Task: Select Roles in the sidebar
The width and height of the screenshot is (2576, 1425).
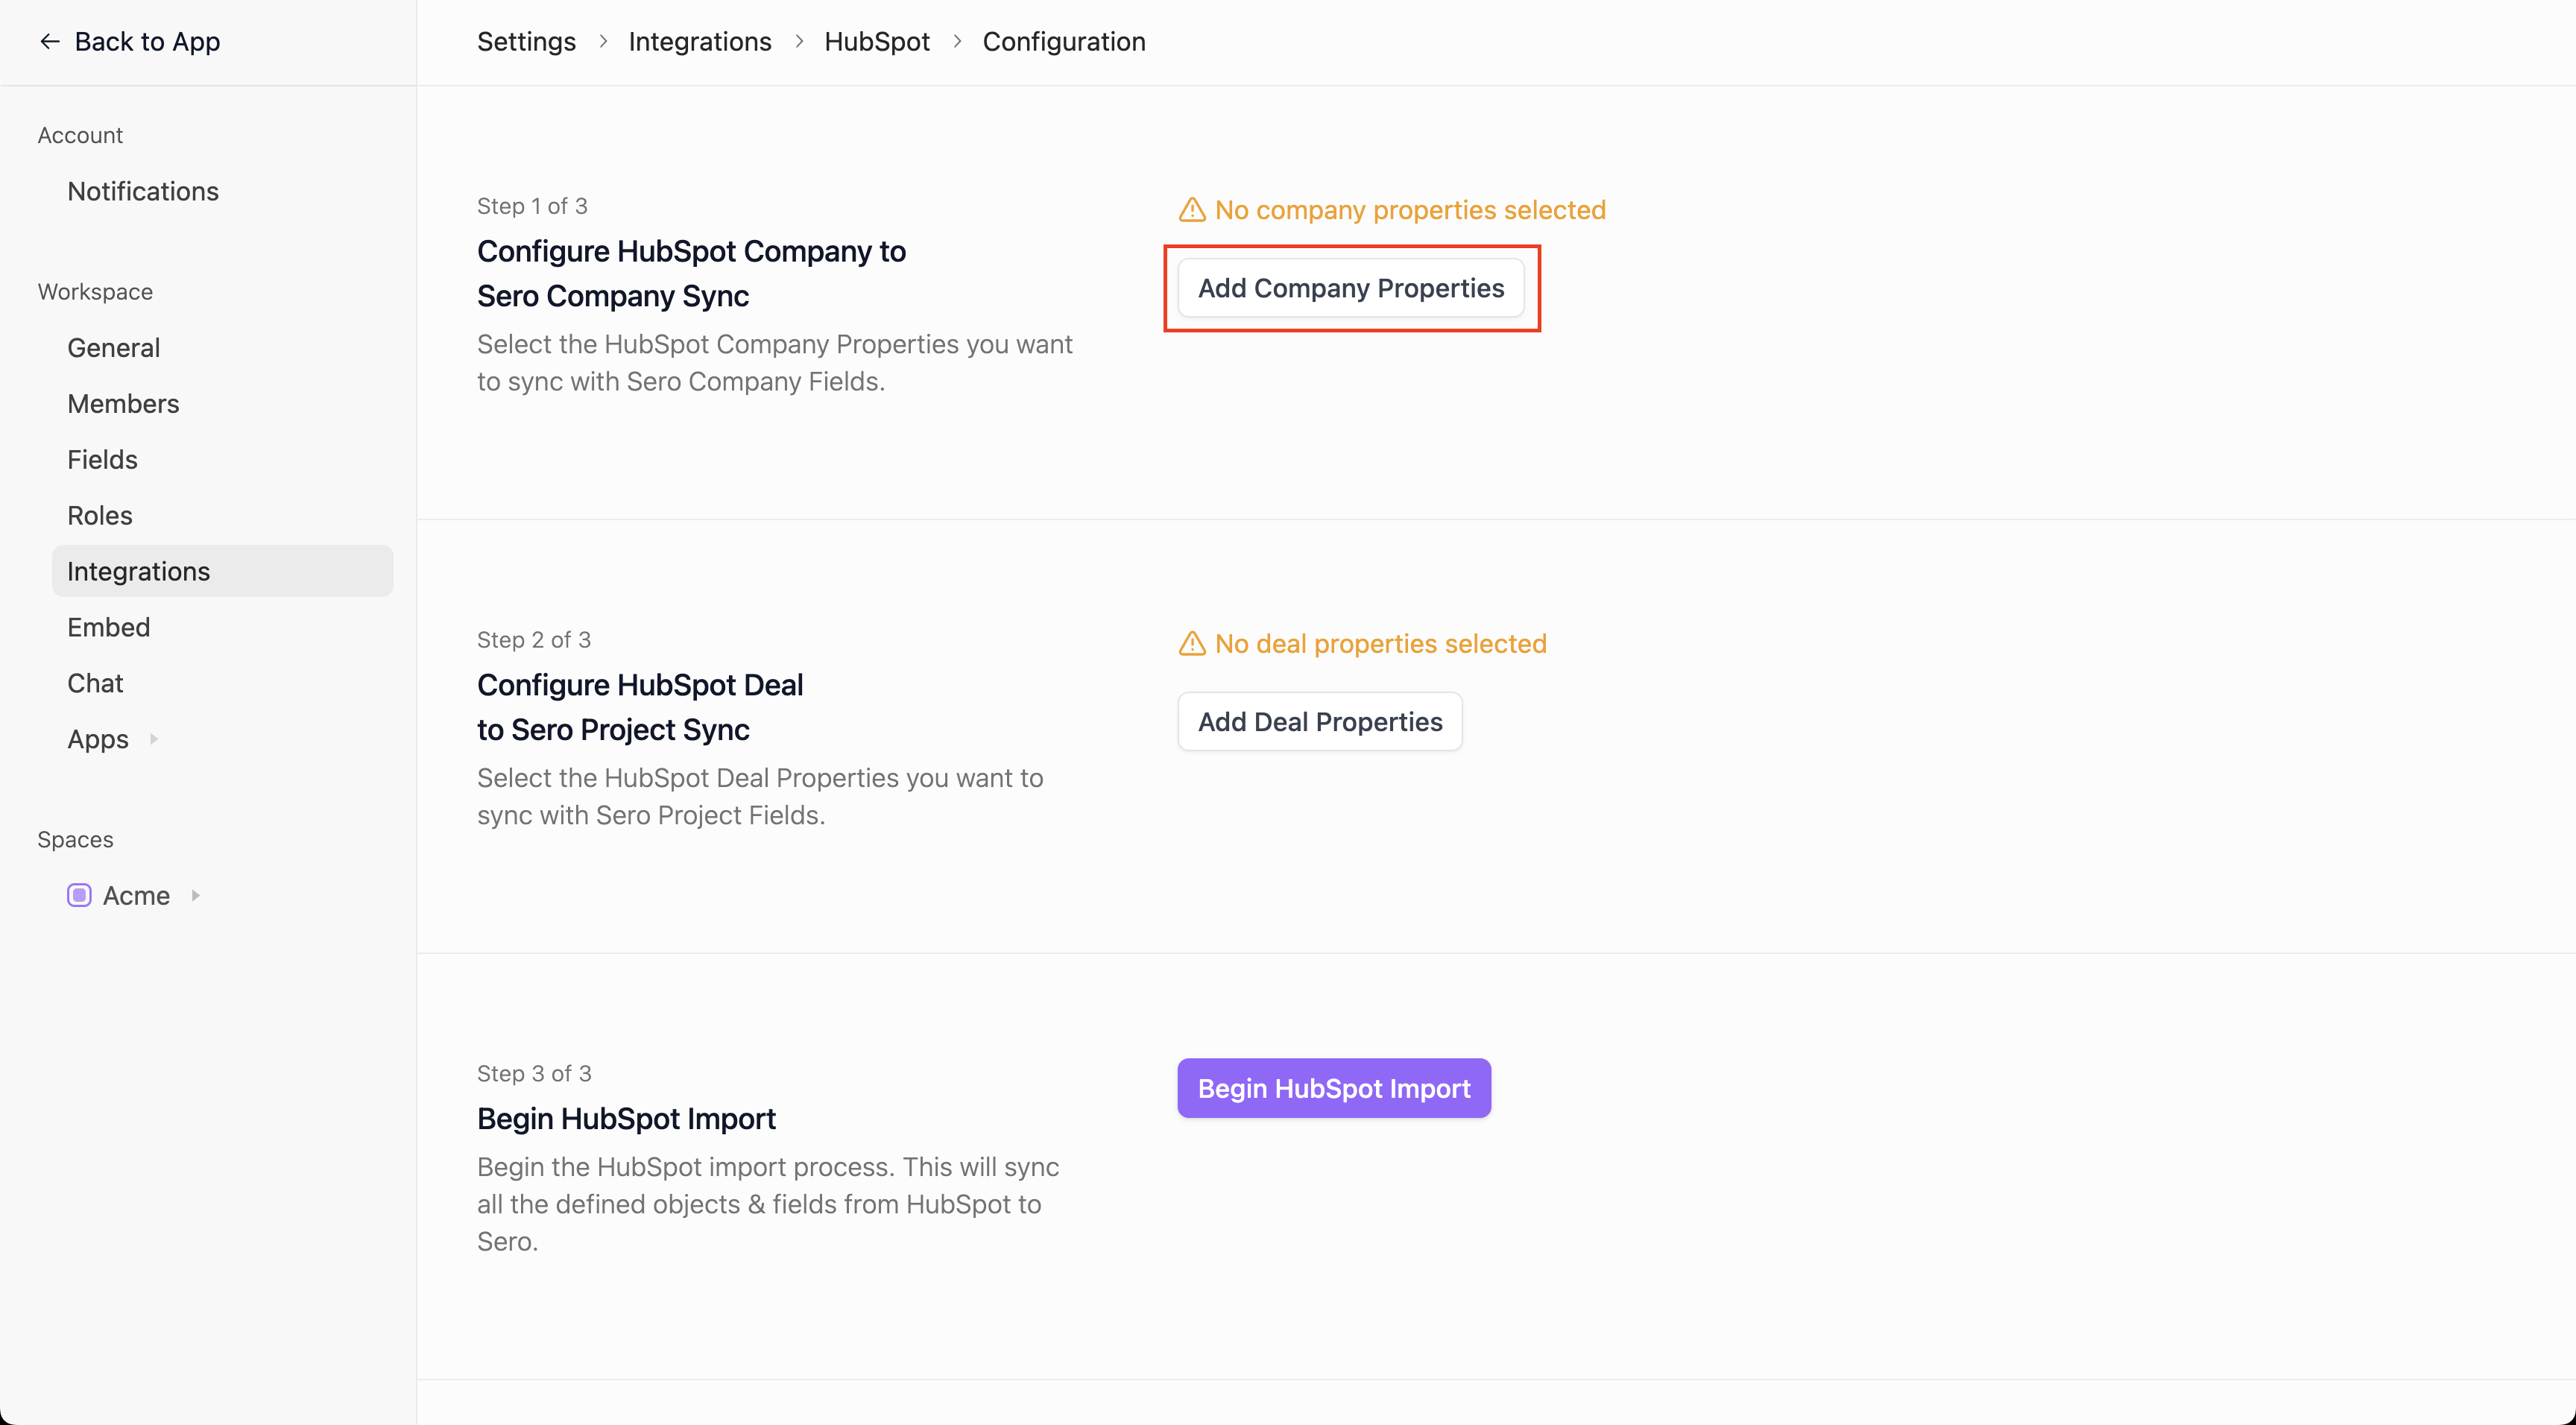Action: click(100, 516)
